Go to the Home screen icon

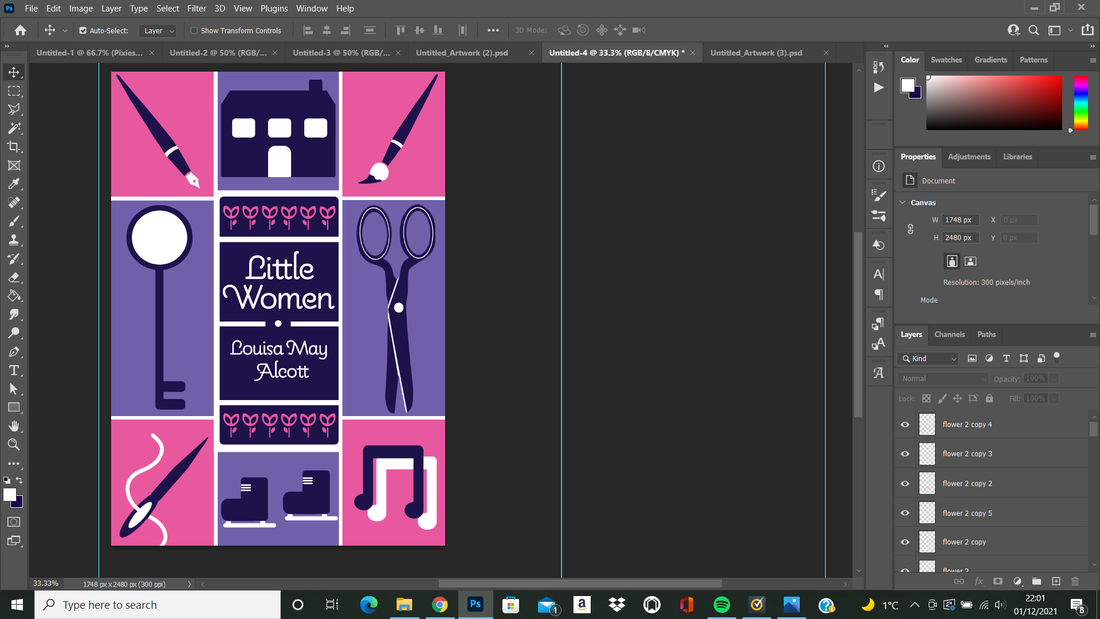point(20,30)
